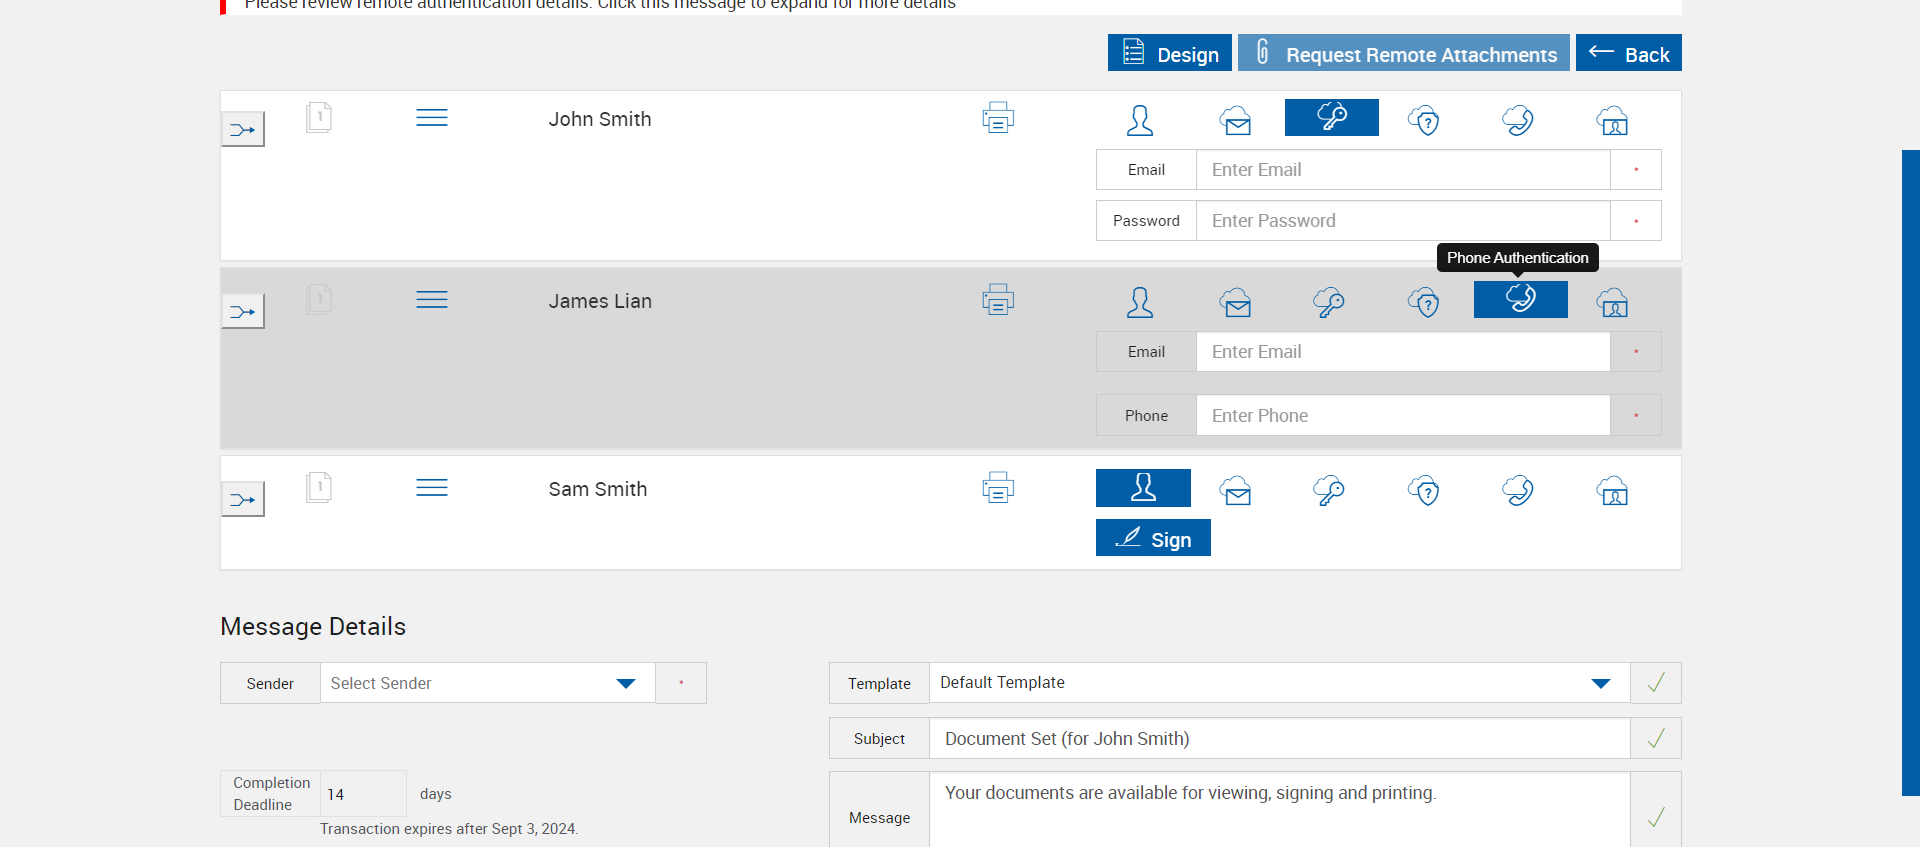Select ID verification icon for James Lian
This screenshot has width=1920, height=847.
click(1612, 302)
